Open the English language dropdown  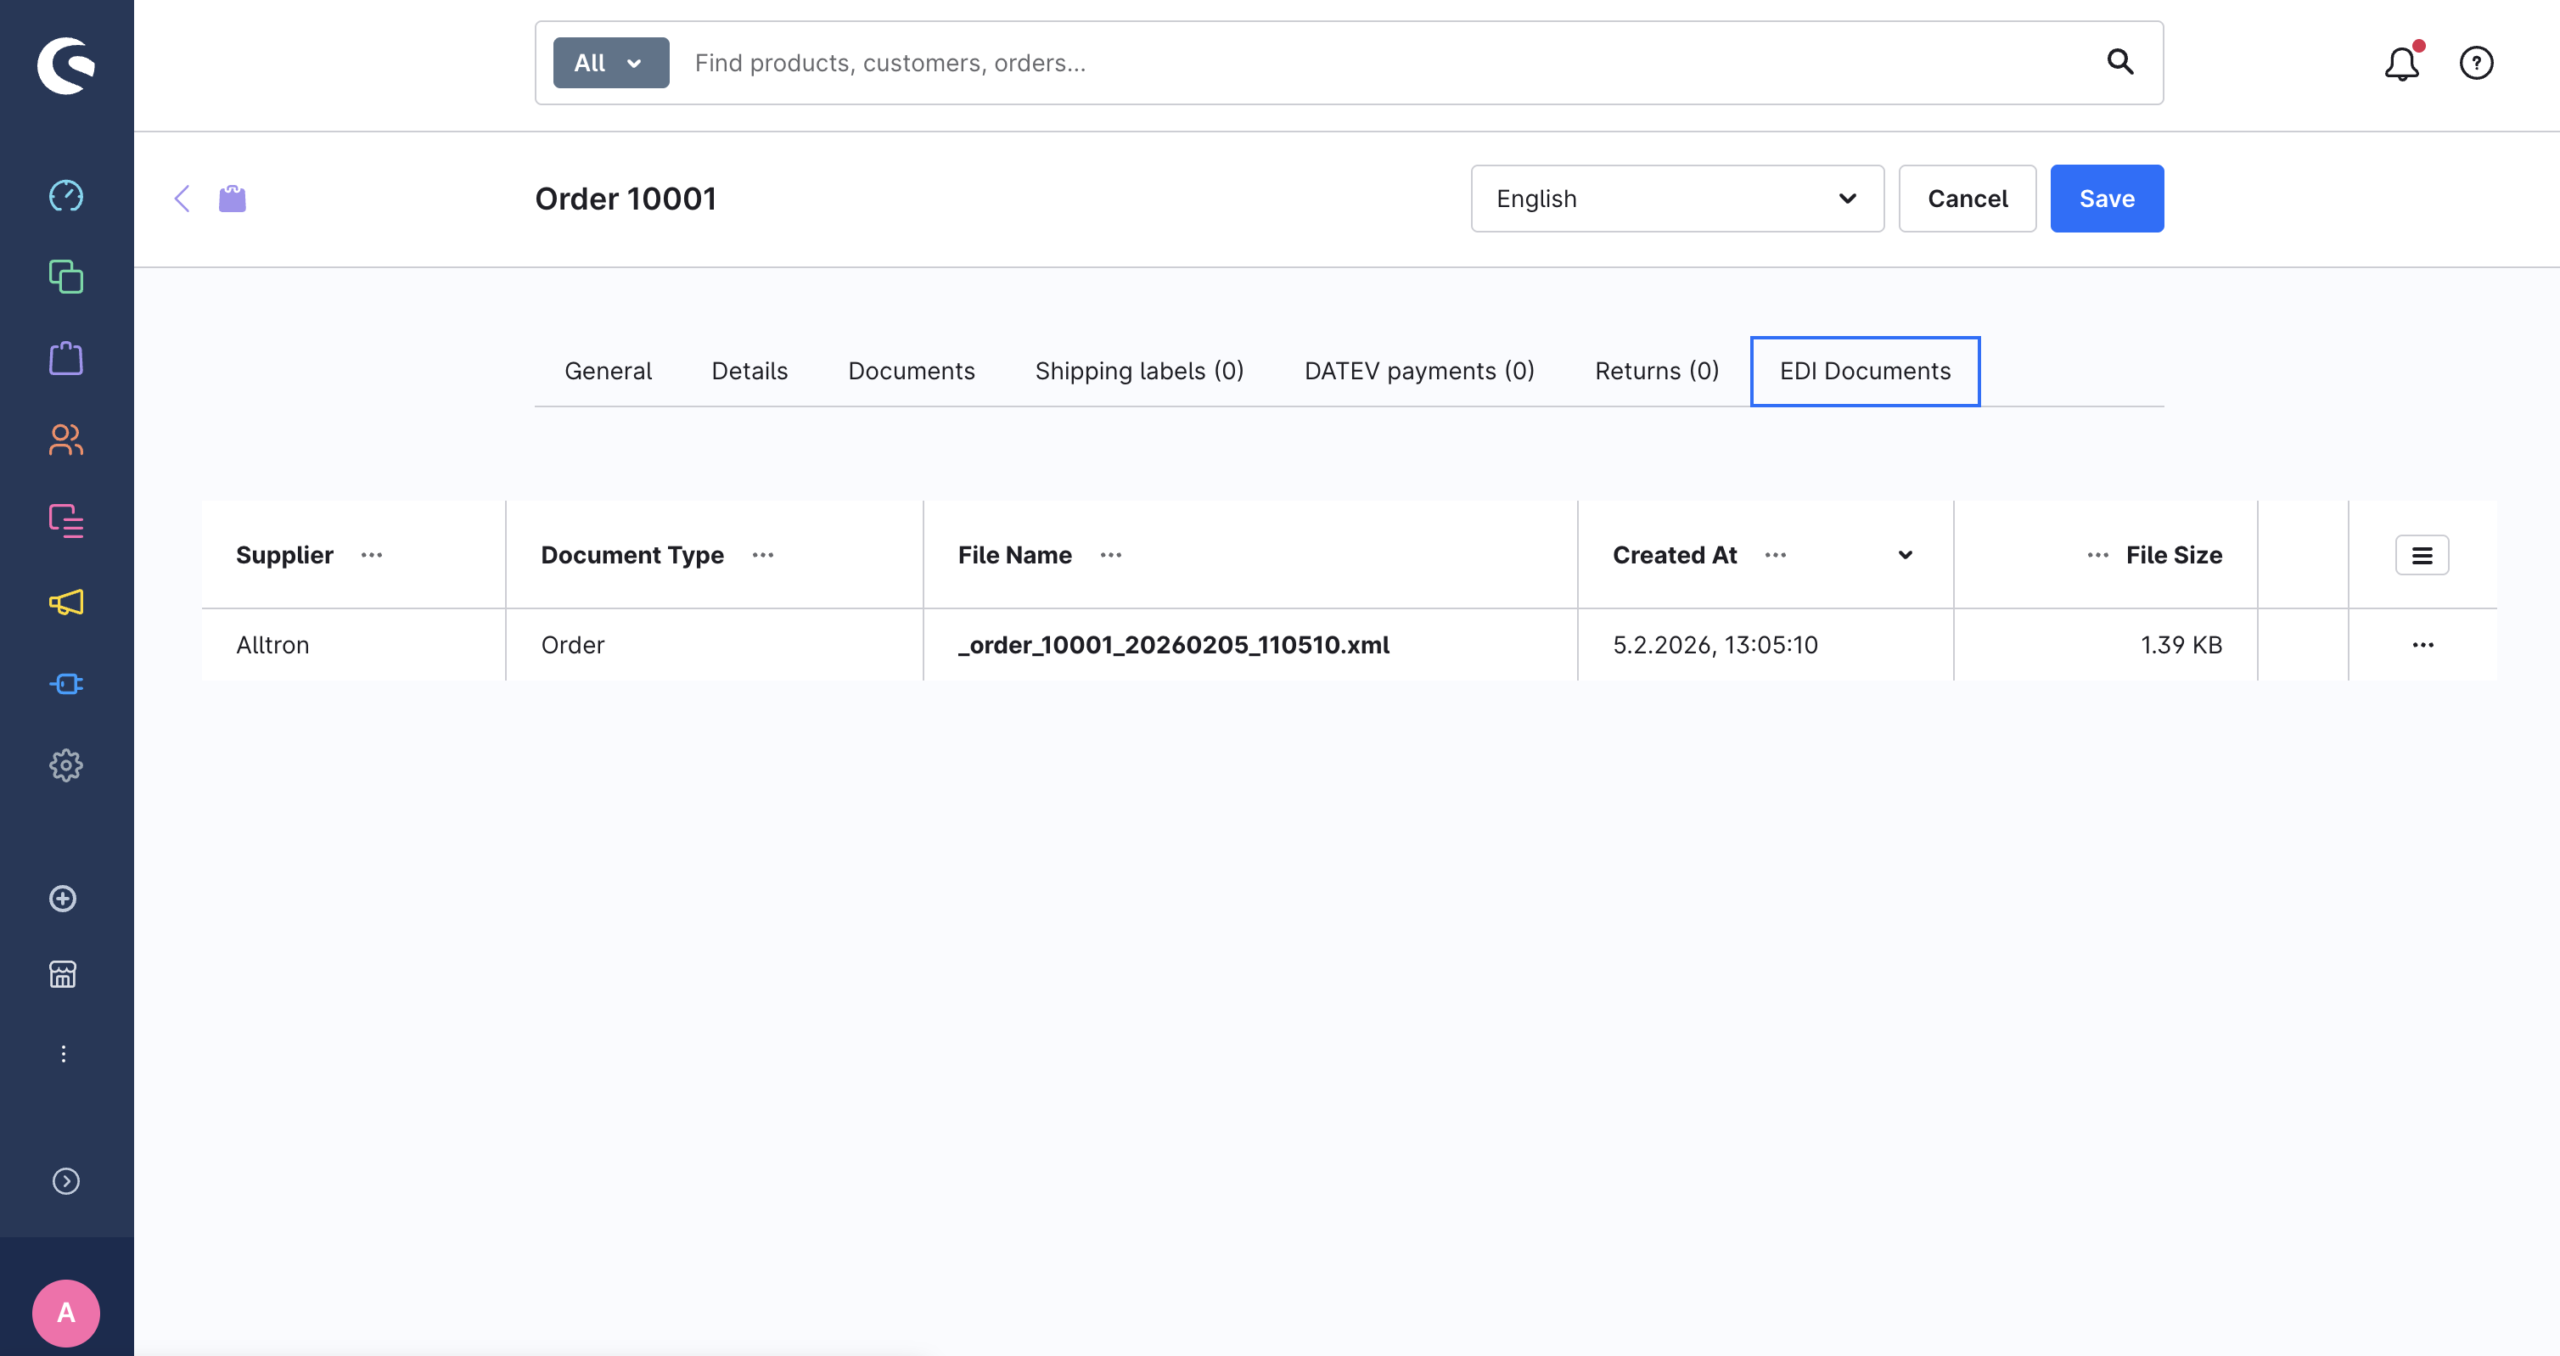click(1677, 198)
